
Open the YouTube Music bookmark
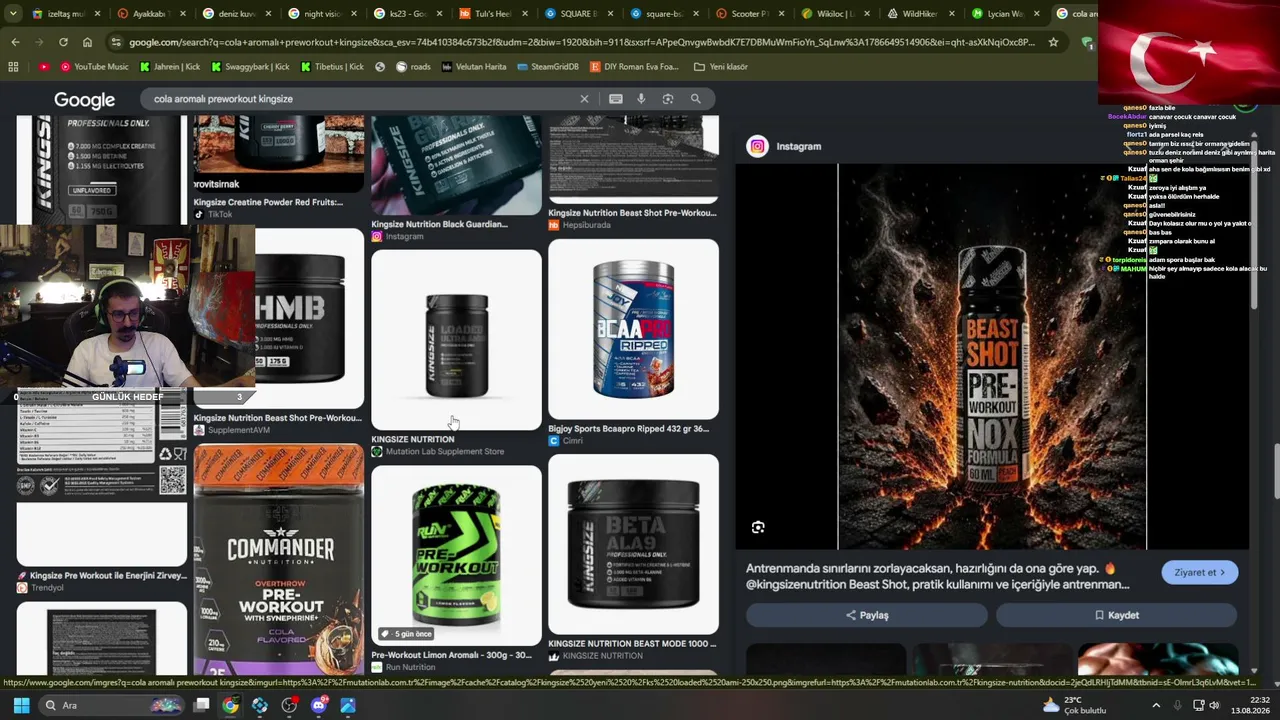pos(94,67)
